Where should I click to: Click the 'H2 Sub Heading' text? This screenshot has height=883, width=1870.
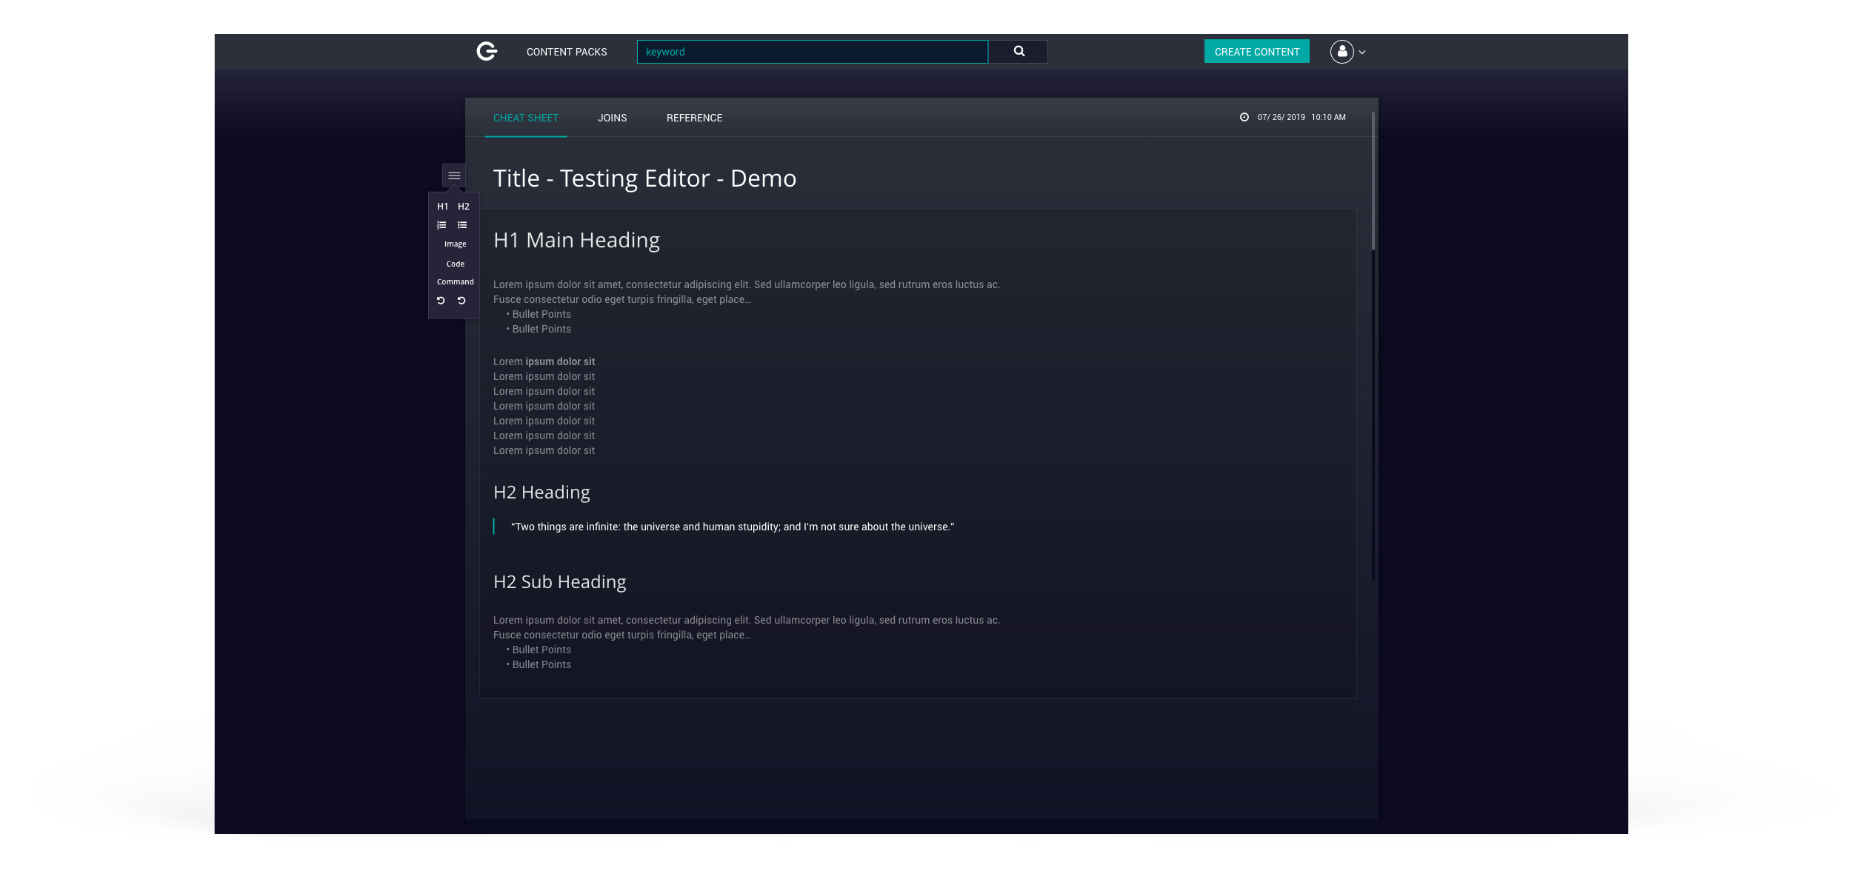pyautogui.click(x=560, y=582)
